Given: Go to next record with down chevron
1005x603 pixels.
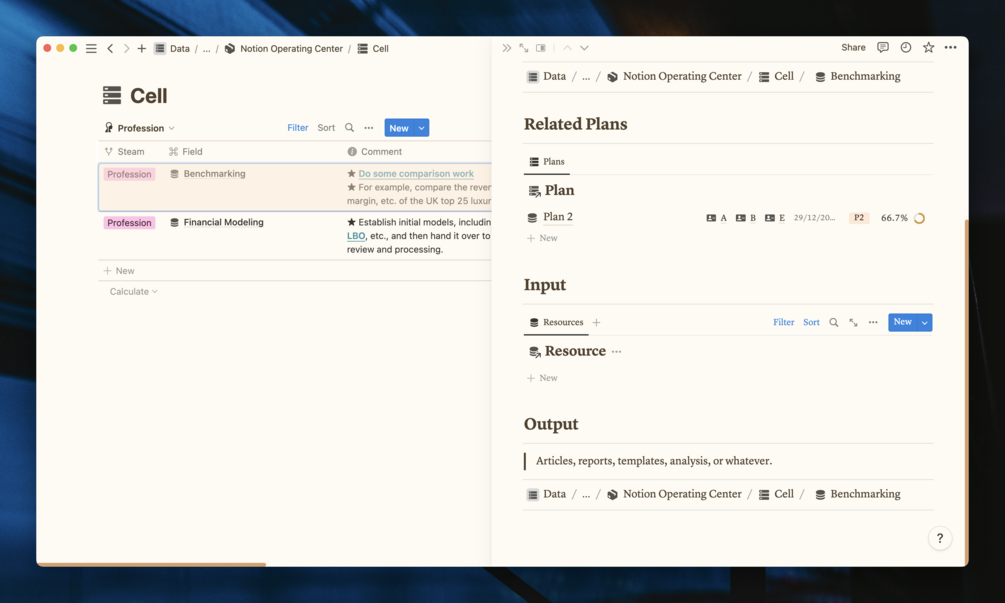Looking at the screenshot, I should point(585,48).
